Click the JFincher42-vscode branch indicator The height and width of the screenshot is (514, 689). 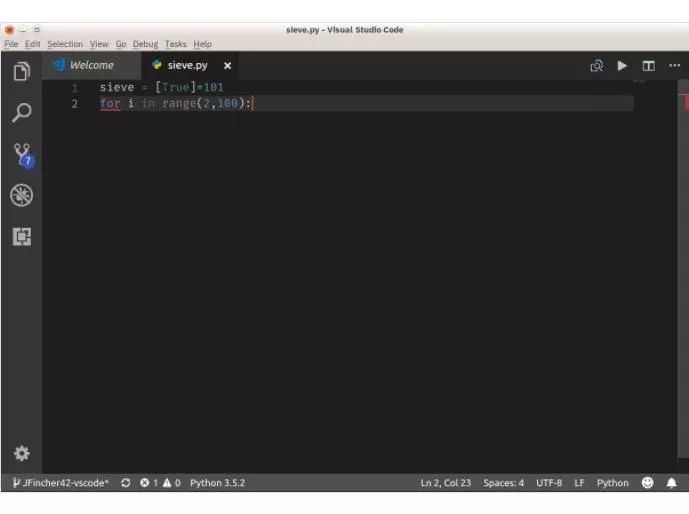click(x=61, y=483)
